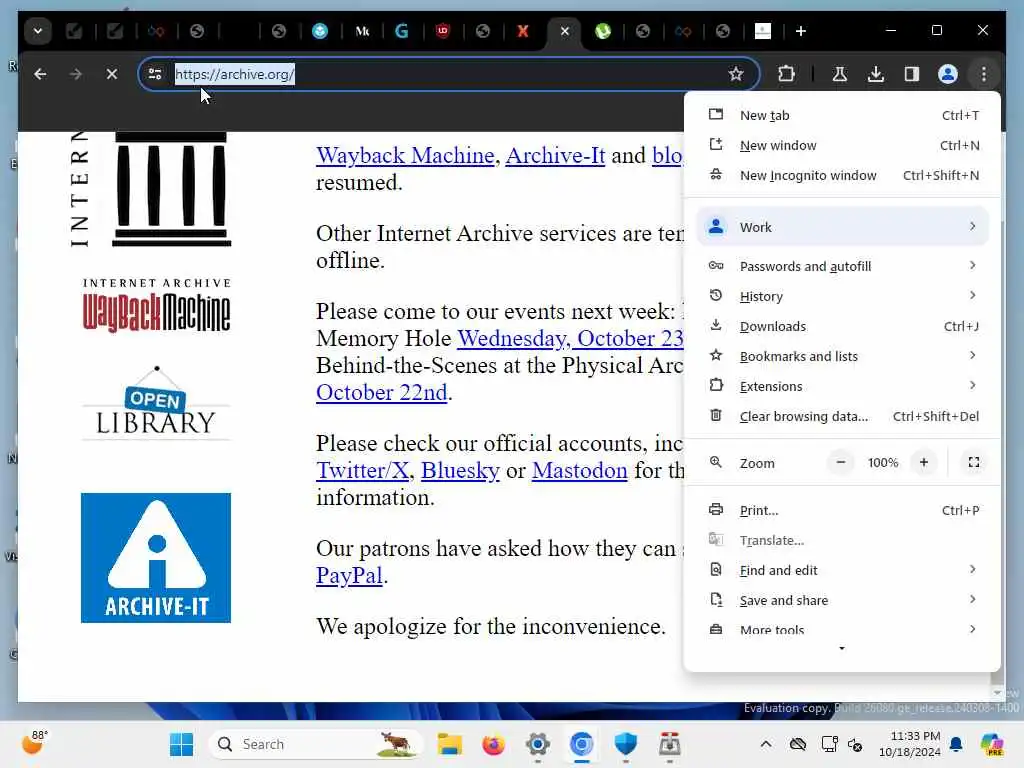This screenshot has height=768, width=1024.
Task: Click the blue Archive-It logo
Action: click(x=156, y=558)
